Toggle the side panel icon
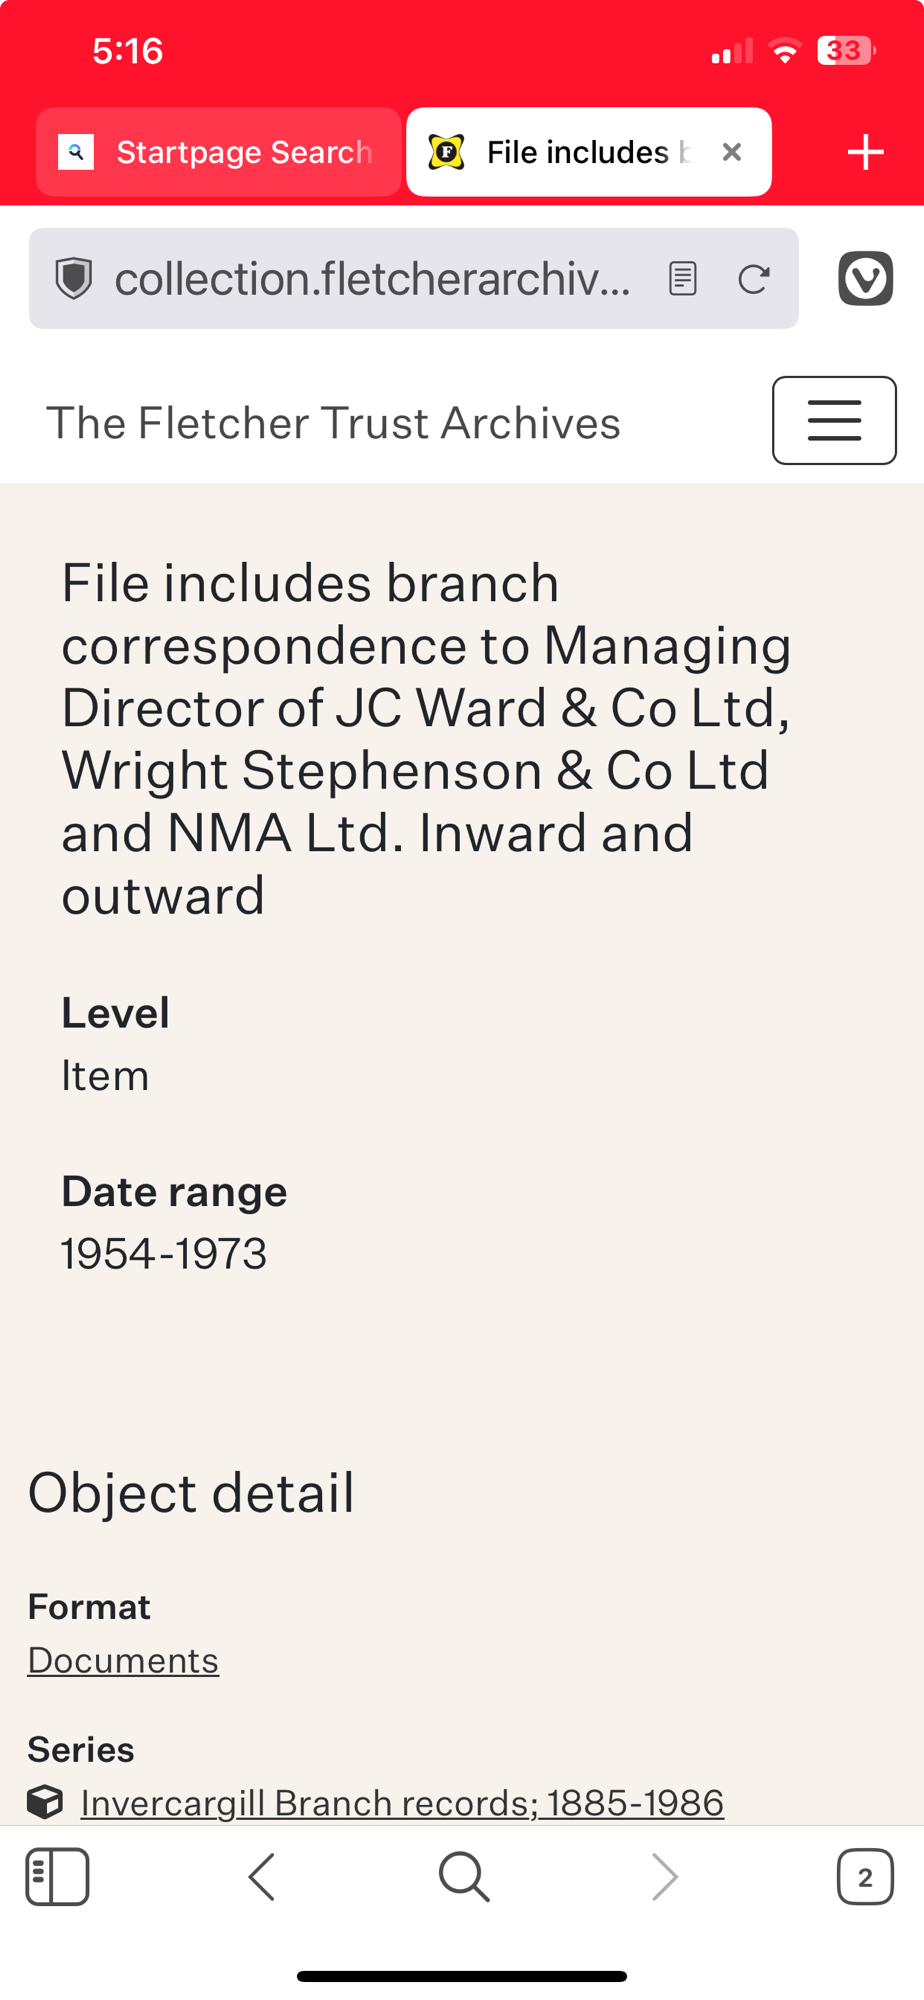The image size is (924, 2000). click(x=57, y=1877)
